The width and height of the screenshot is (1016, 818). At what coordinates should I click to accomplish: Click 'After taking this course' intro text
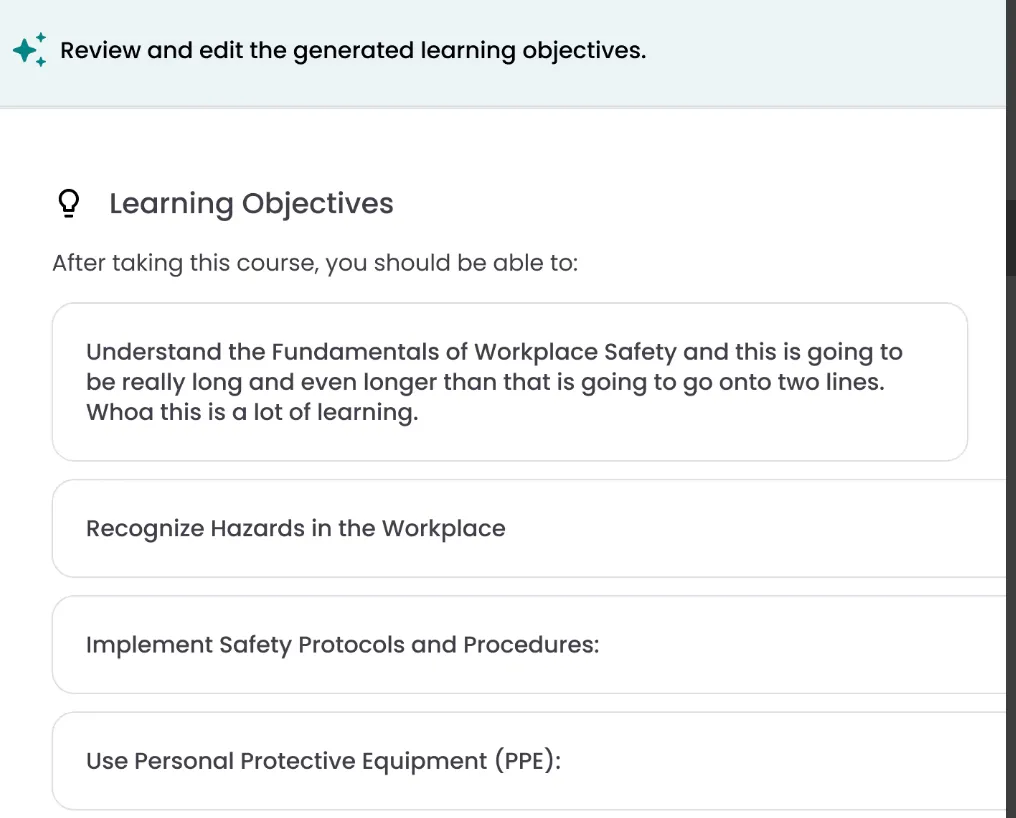coord(315,263)
